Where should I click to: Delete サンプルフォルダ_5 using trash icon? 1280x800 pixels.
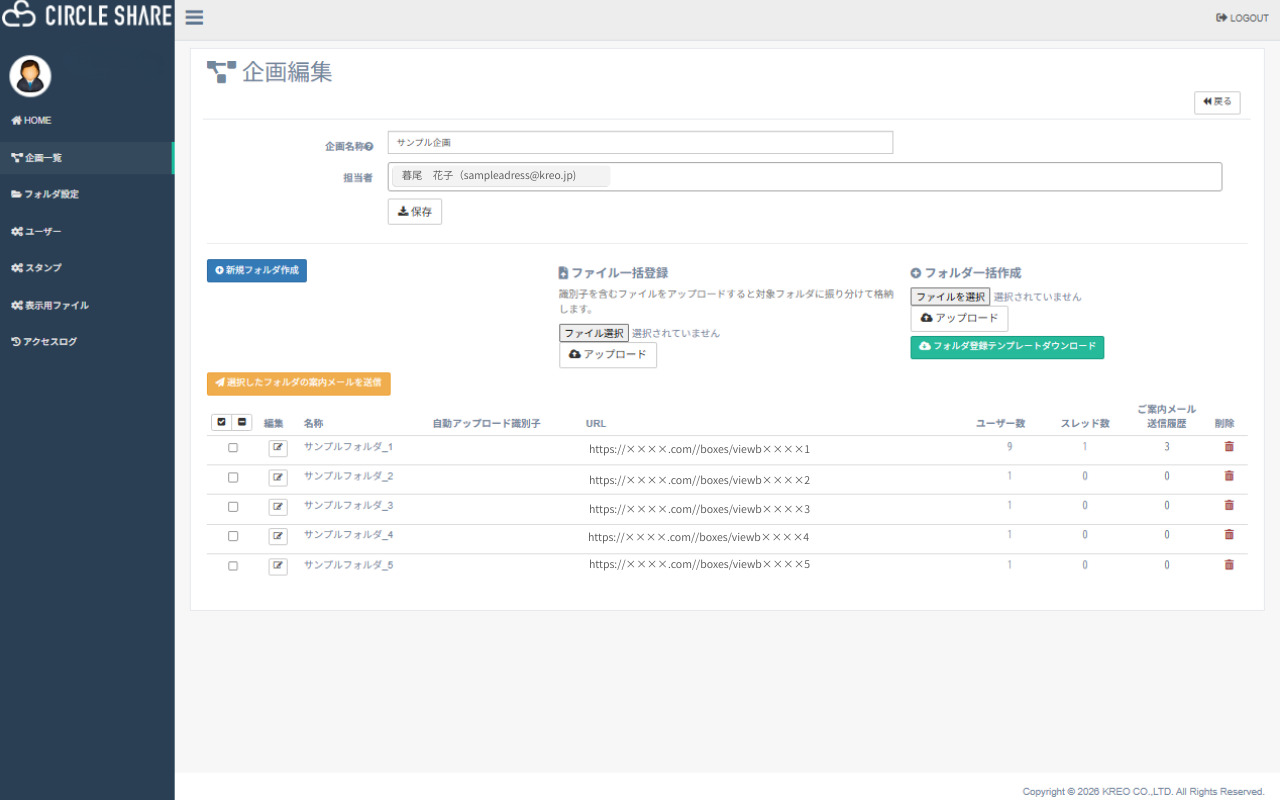click(1229, 565)
